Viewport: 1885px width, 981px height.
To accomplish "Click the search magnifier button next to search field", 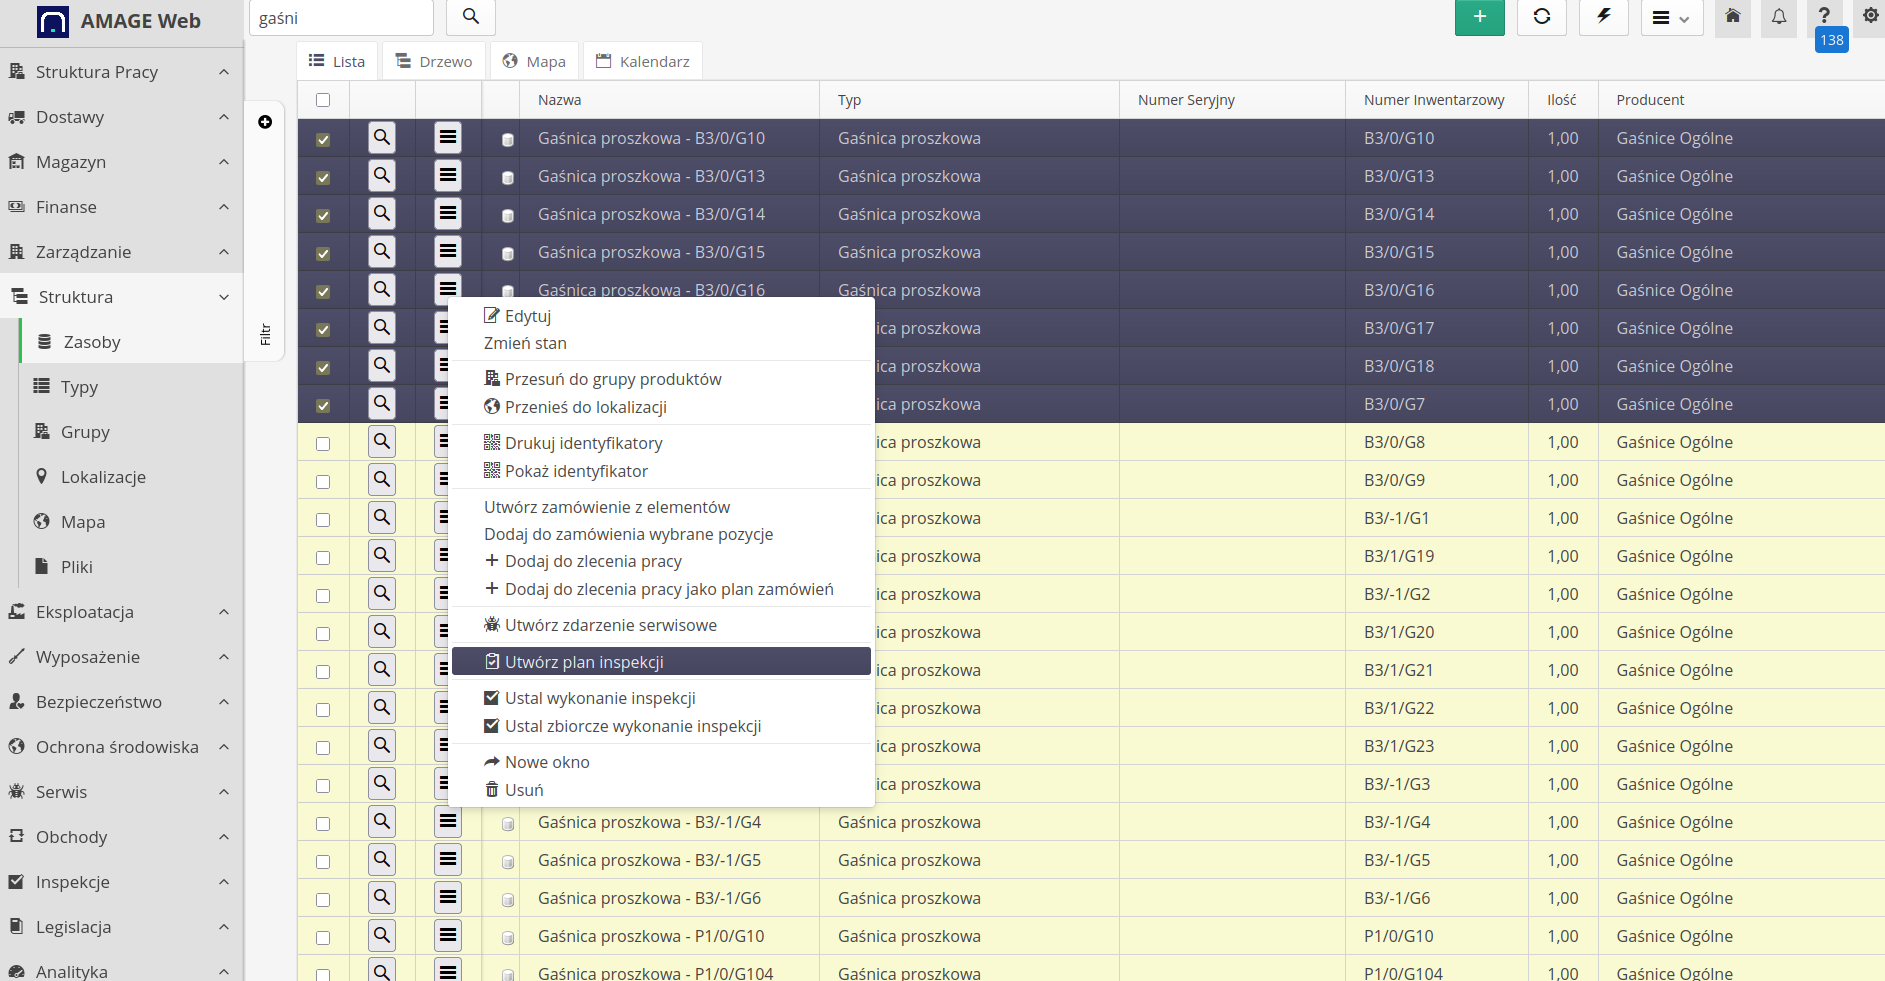I will click(x=471, y=17).
